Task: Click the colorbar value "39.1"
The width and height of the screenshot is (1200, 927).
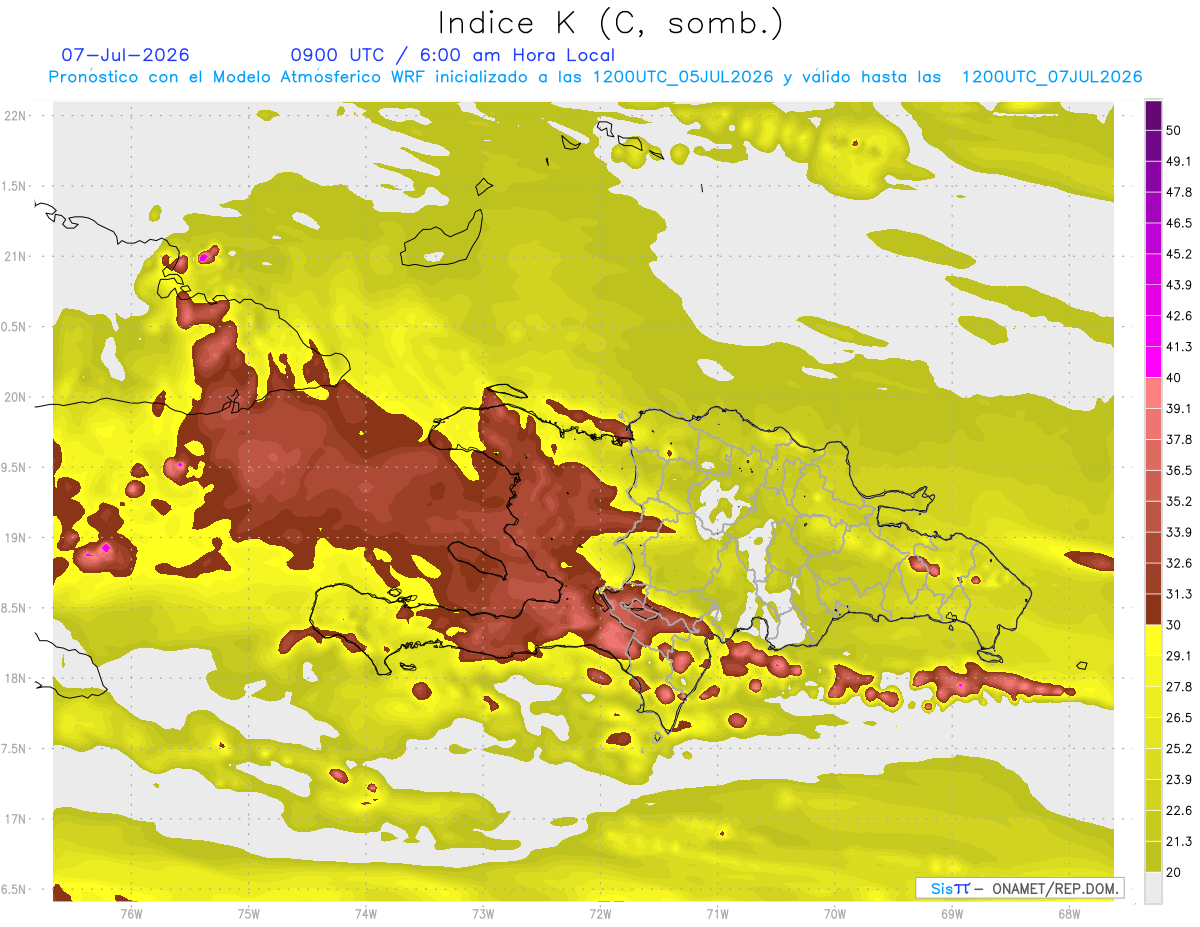Action: (x=1179, y=409)
